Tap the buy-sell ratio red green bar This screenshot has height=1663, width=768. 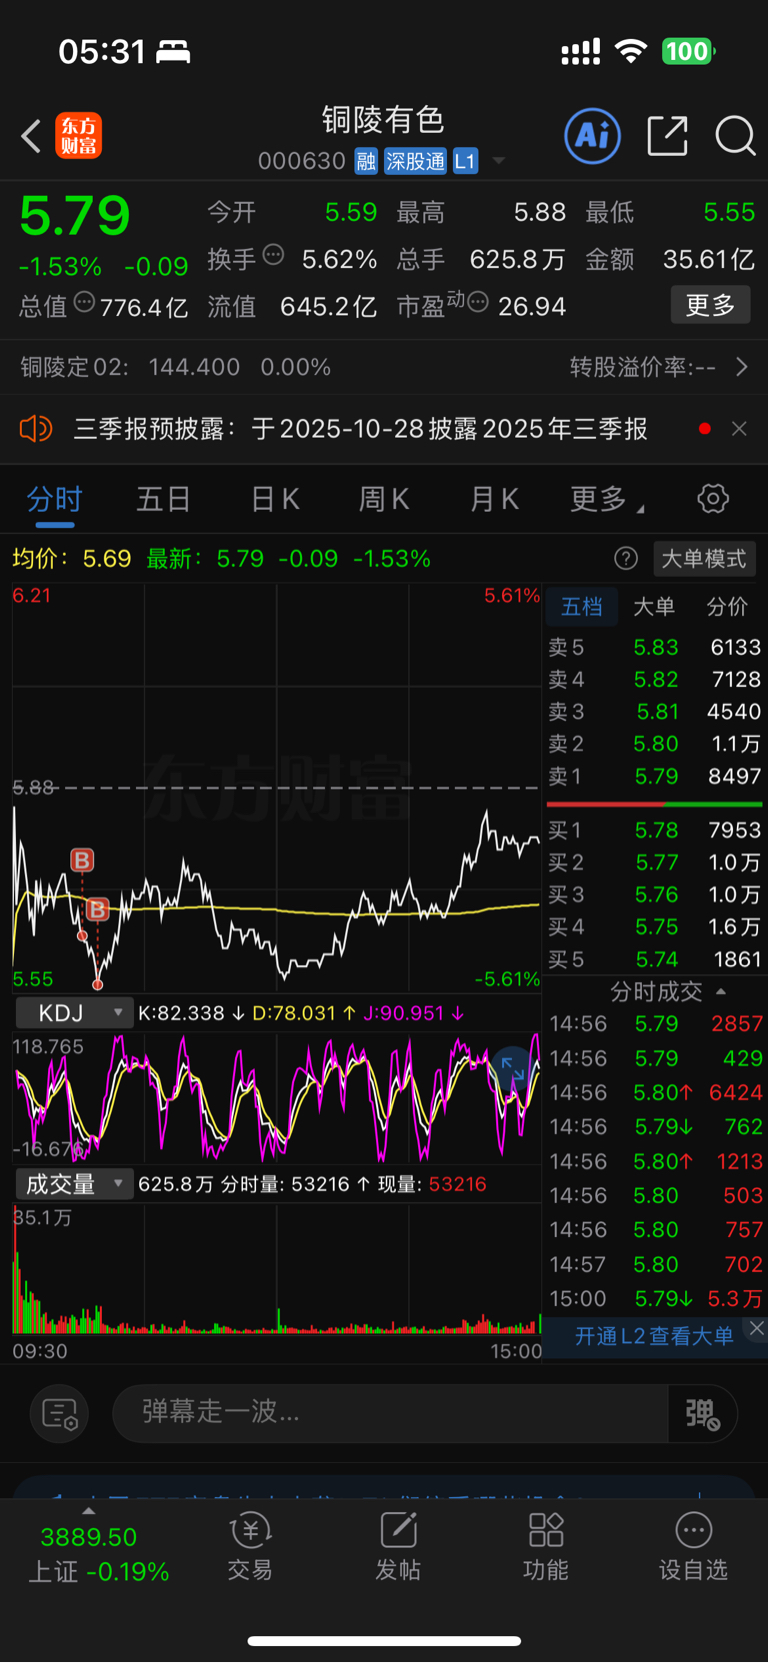tap(654, 803)
